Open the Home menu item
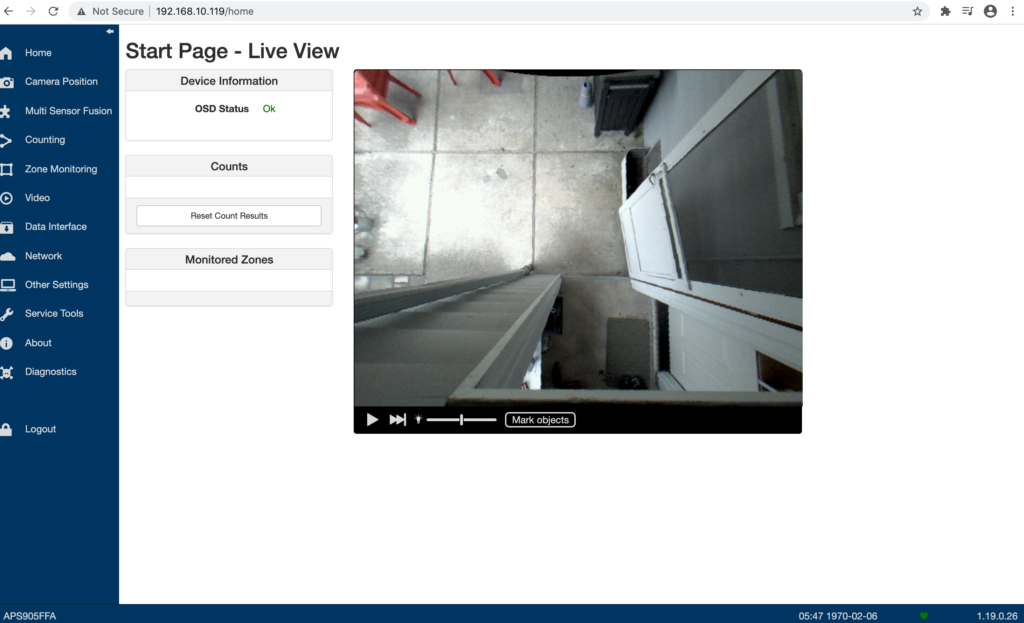The width and height of the screenshot is (1024, 623). (x=38, y=53)
